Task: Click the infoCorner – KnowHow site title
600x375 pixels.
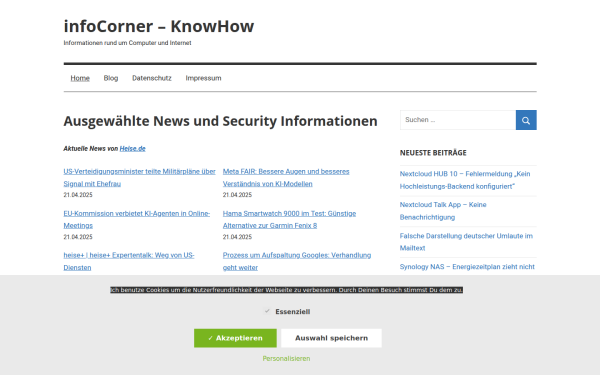Action: coord(159,26)
